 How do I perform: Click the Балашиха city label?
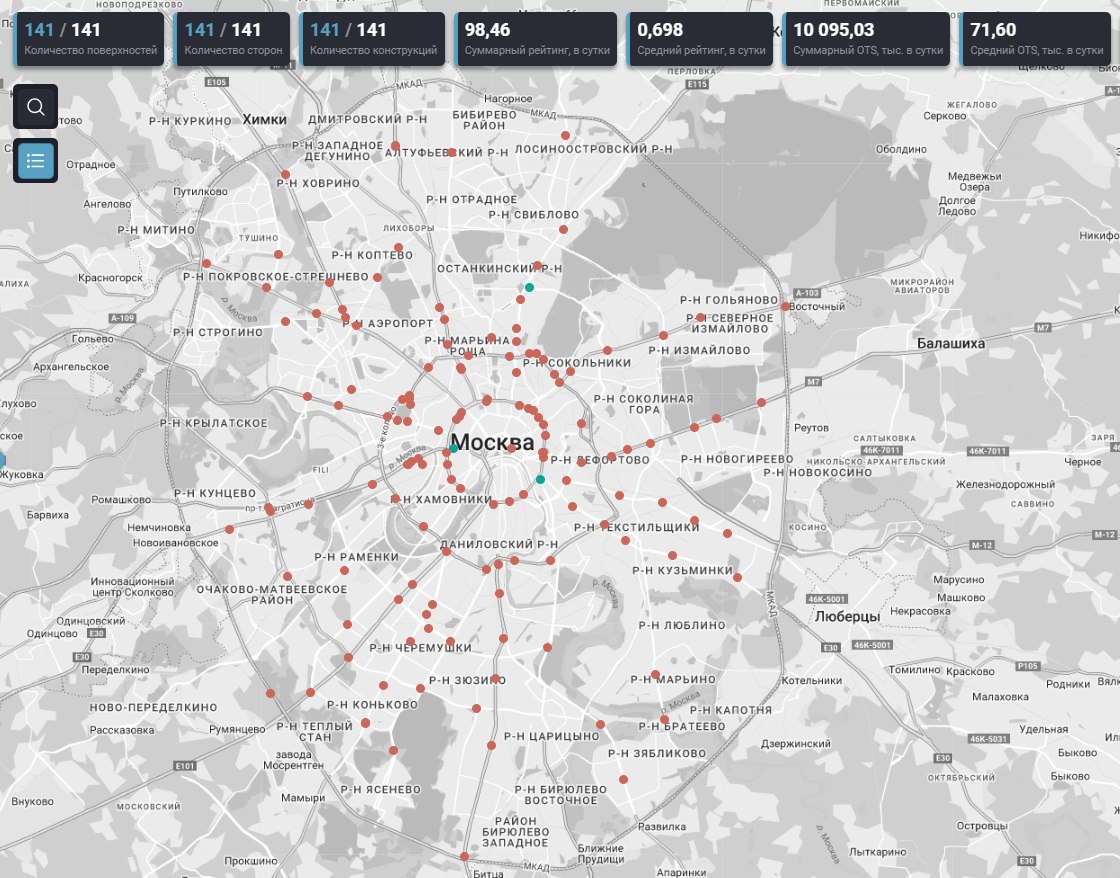951,344
